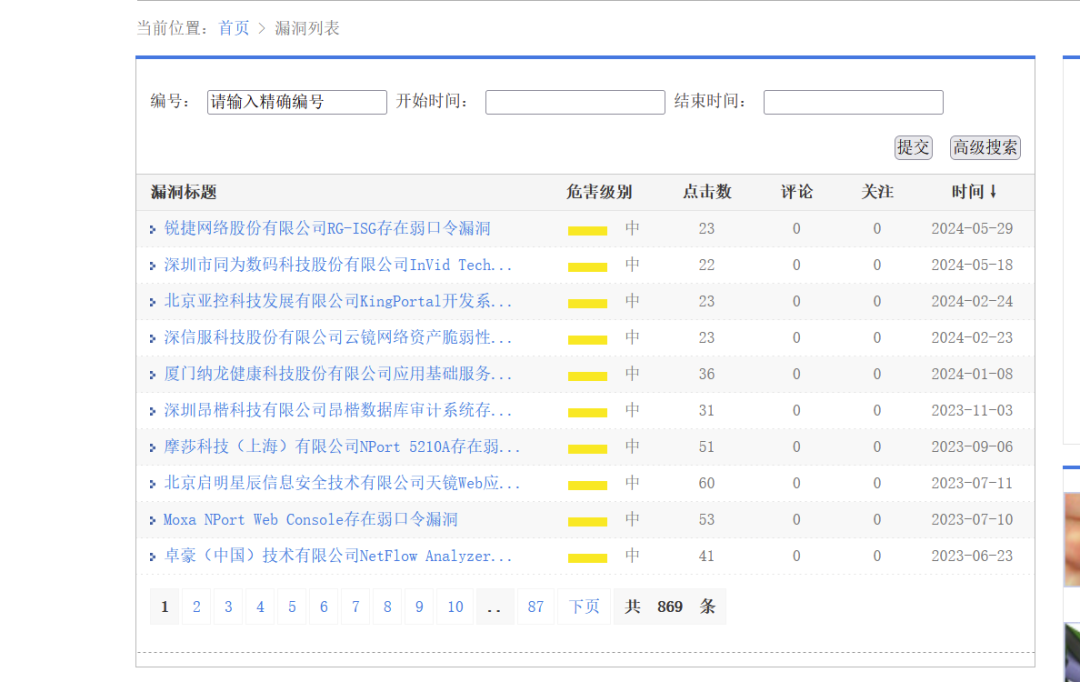The image size is (1080, 682).
Task: Click the date 2024-01-08 cell
Action: click(x=972, y=374)
